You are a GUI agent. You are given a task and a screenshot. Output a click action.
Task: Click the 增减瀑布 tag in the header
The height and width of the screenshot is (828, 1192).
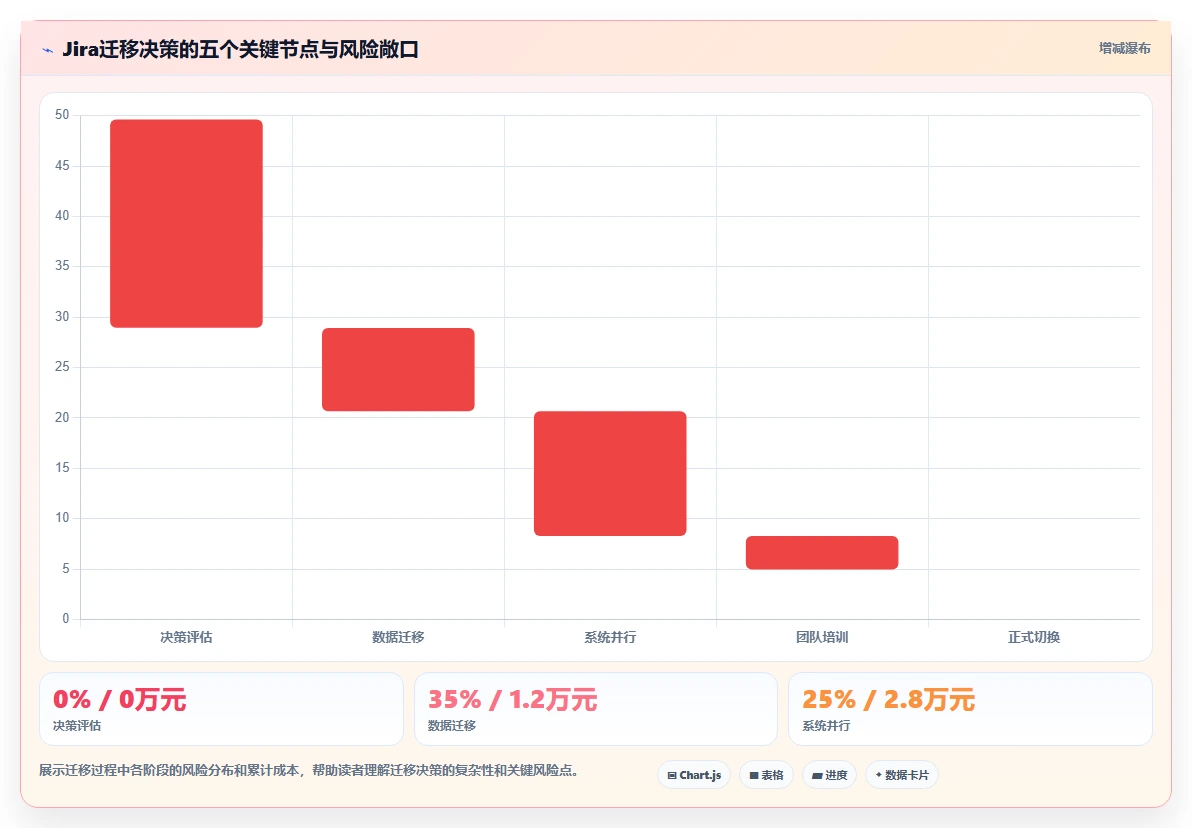(x=1124, y=49)
